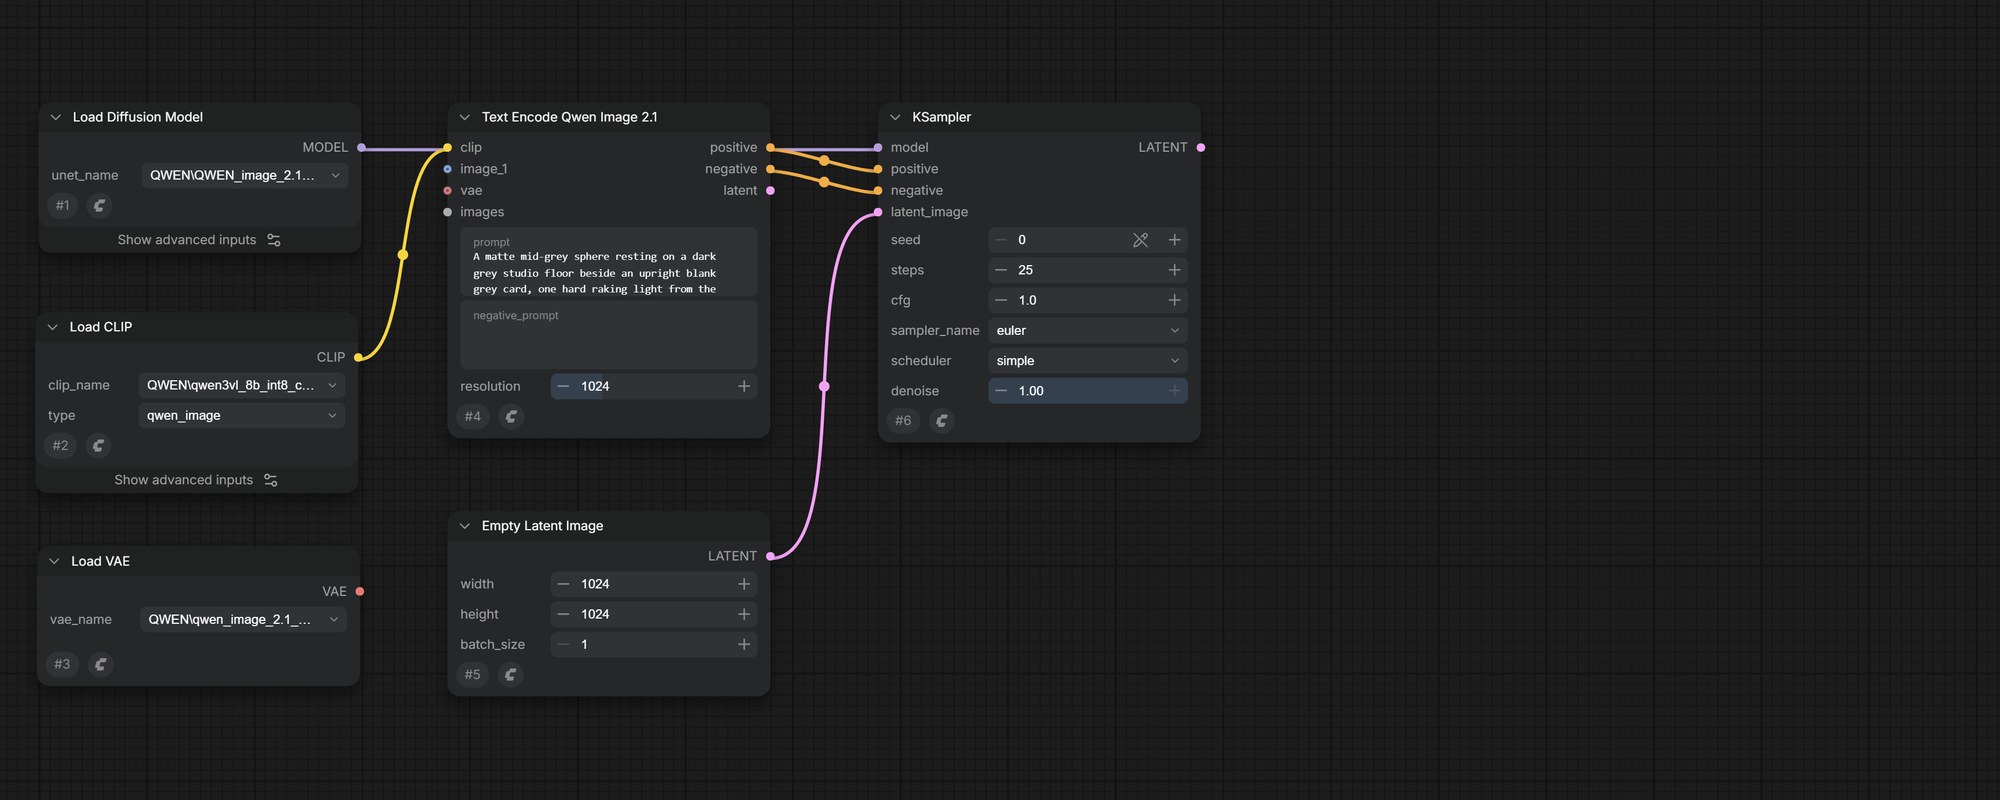This screenshot has width=2000, height=800.
Task: Increase the latent height value
Action: point(744,614)
